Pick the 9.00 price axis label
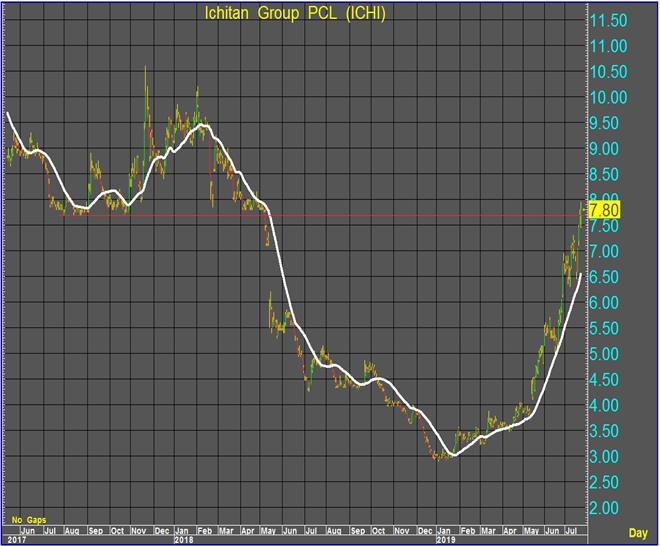Image resolution: width=660 pixels, height=546 pixels. point(604,149)
